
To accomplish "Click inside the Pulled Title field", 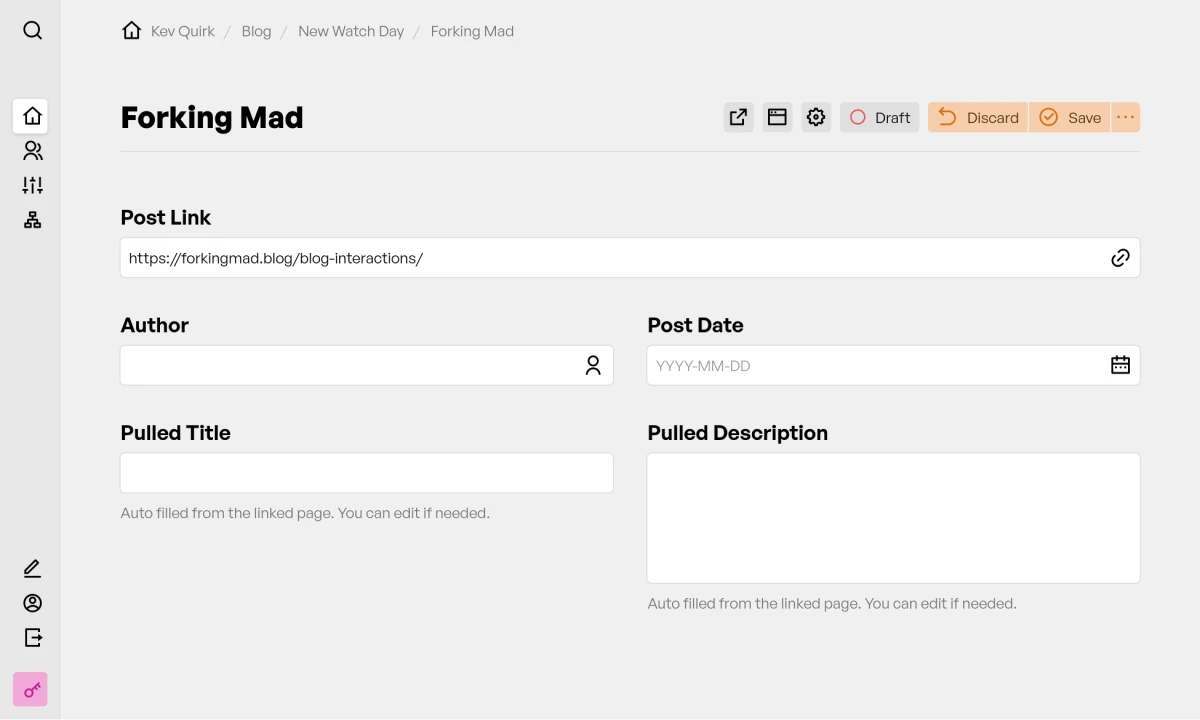I will pyautogui.click(x=366, y=472).
